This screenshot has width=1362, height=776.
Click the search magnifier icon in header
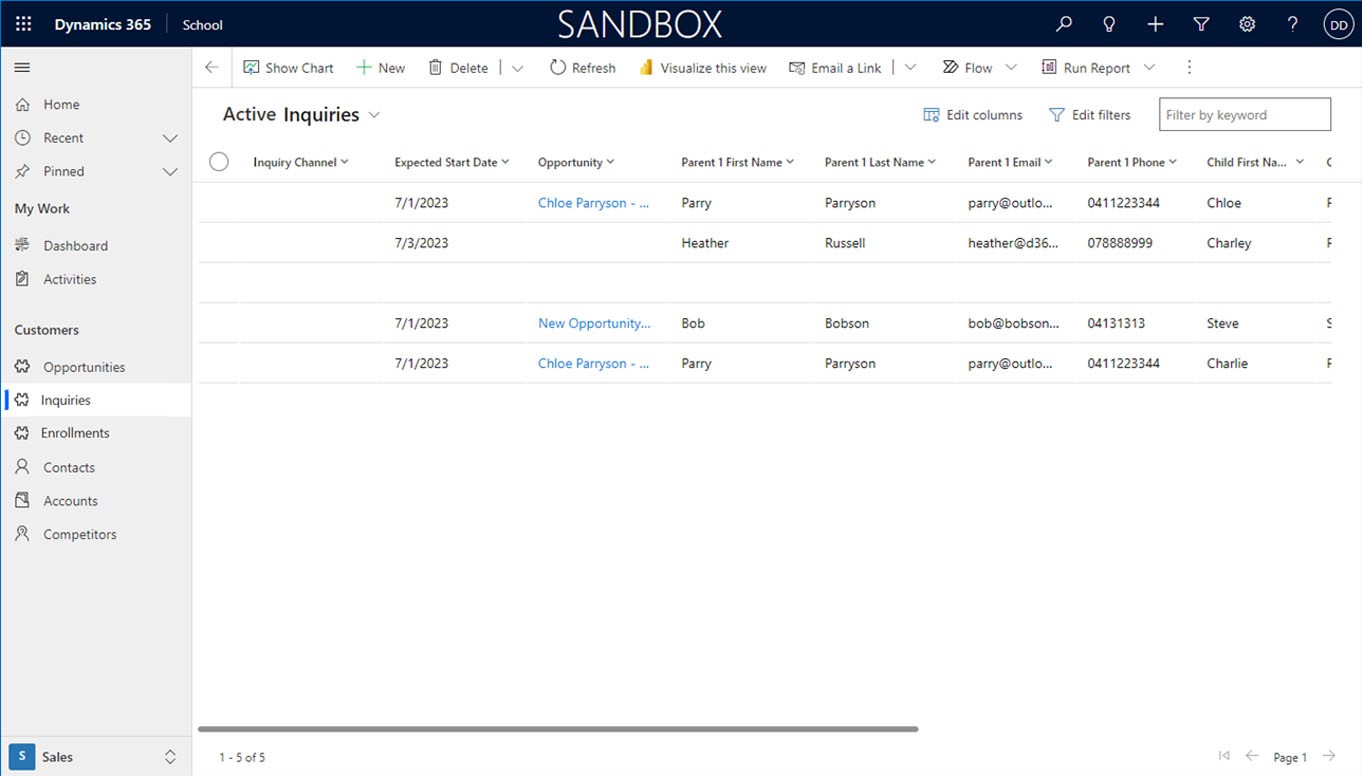[1064, 25]
